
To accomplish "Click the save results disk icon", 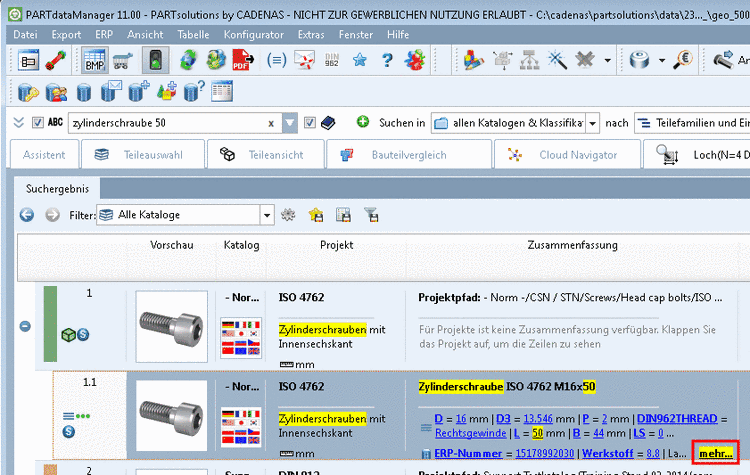I will coord(343,215).
